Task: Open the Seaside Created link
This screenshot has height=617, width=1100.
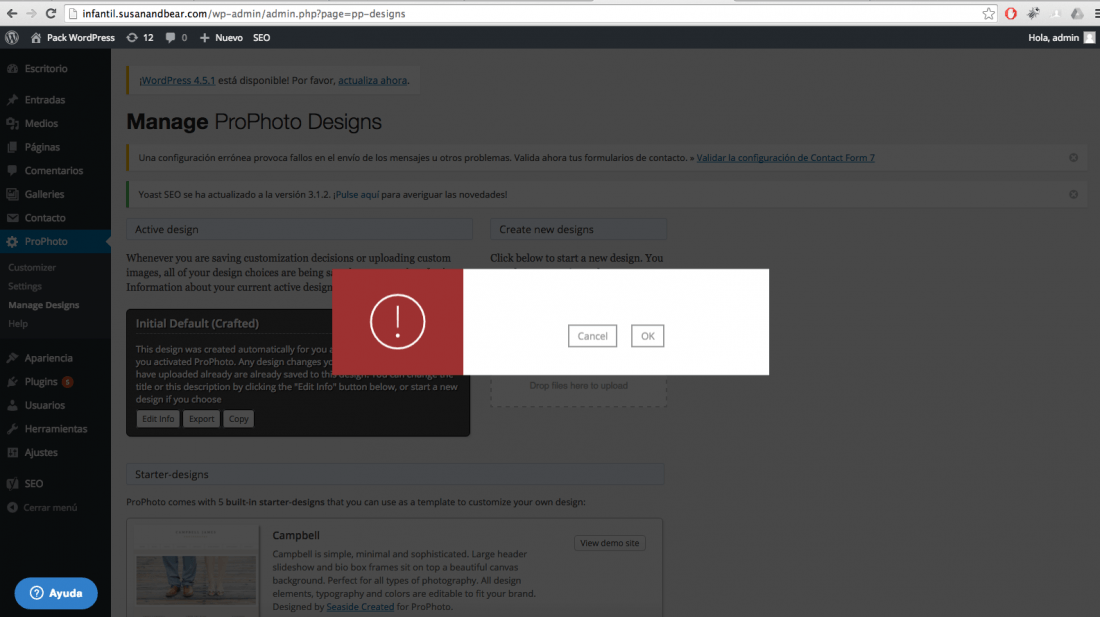Action: [360, 607]
